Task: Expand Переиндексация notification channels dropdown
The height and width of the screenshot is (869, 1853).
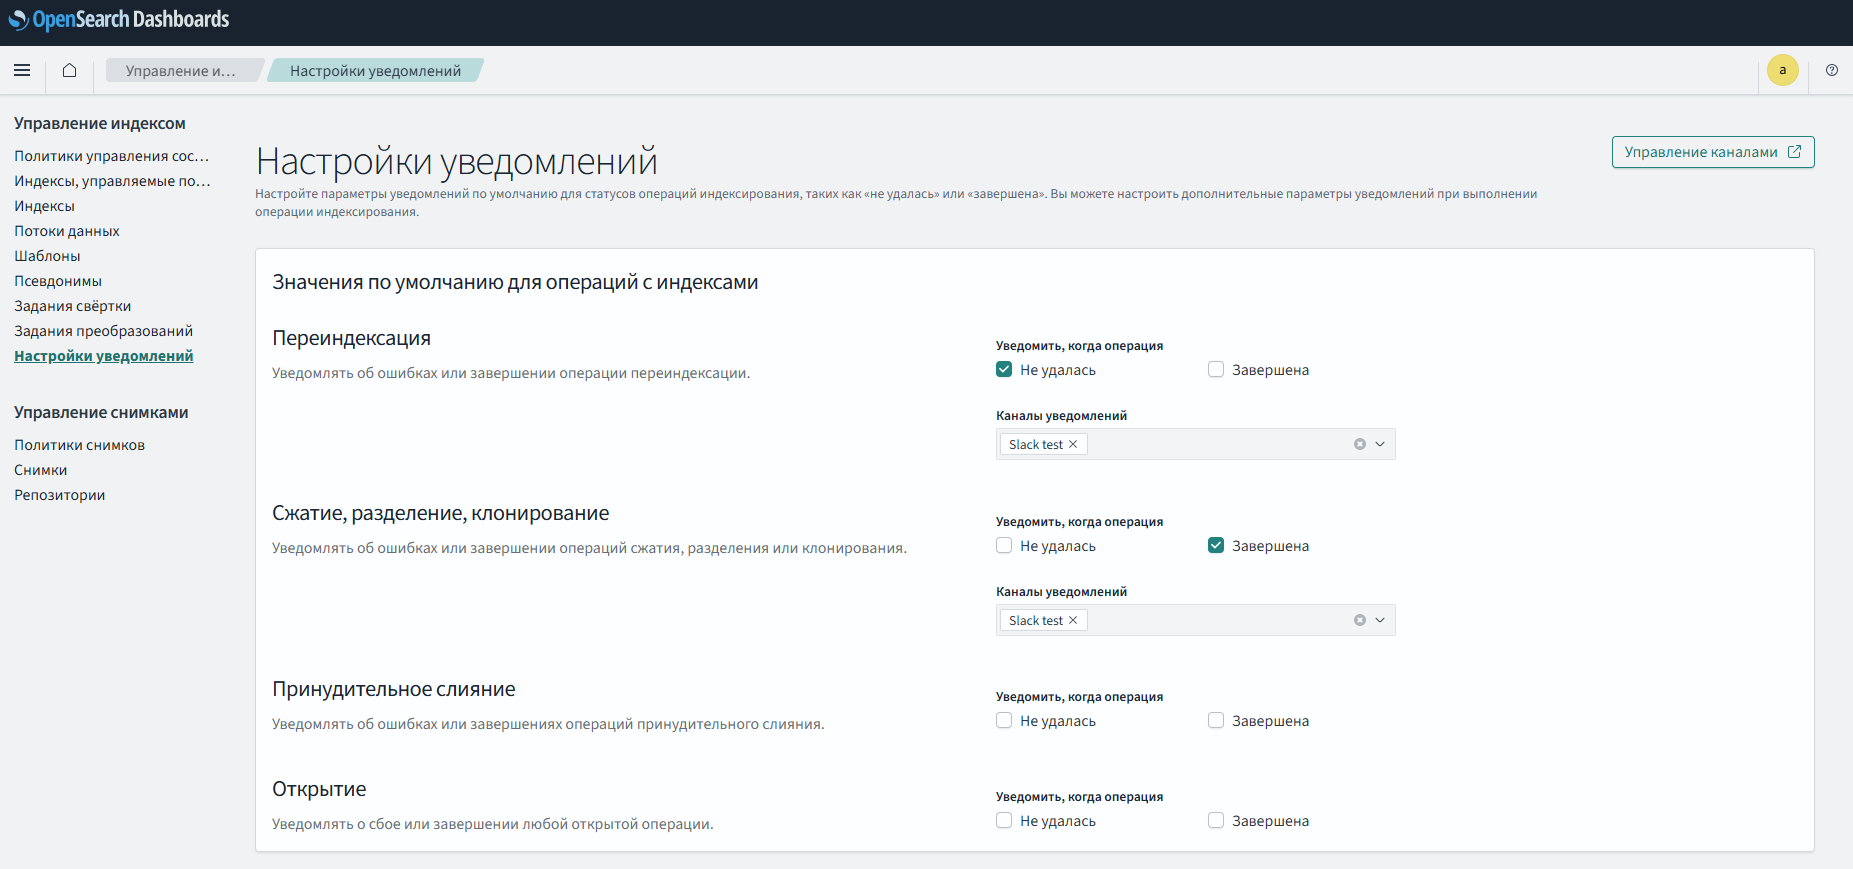Action: click(1380, 444)
